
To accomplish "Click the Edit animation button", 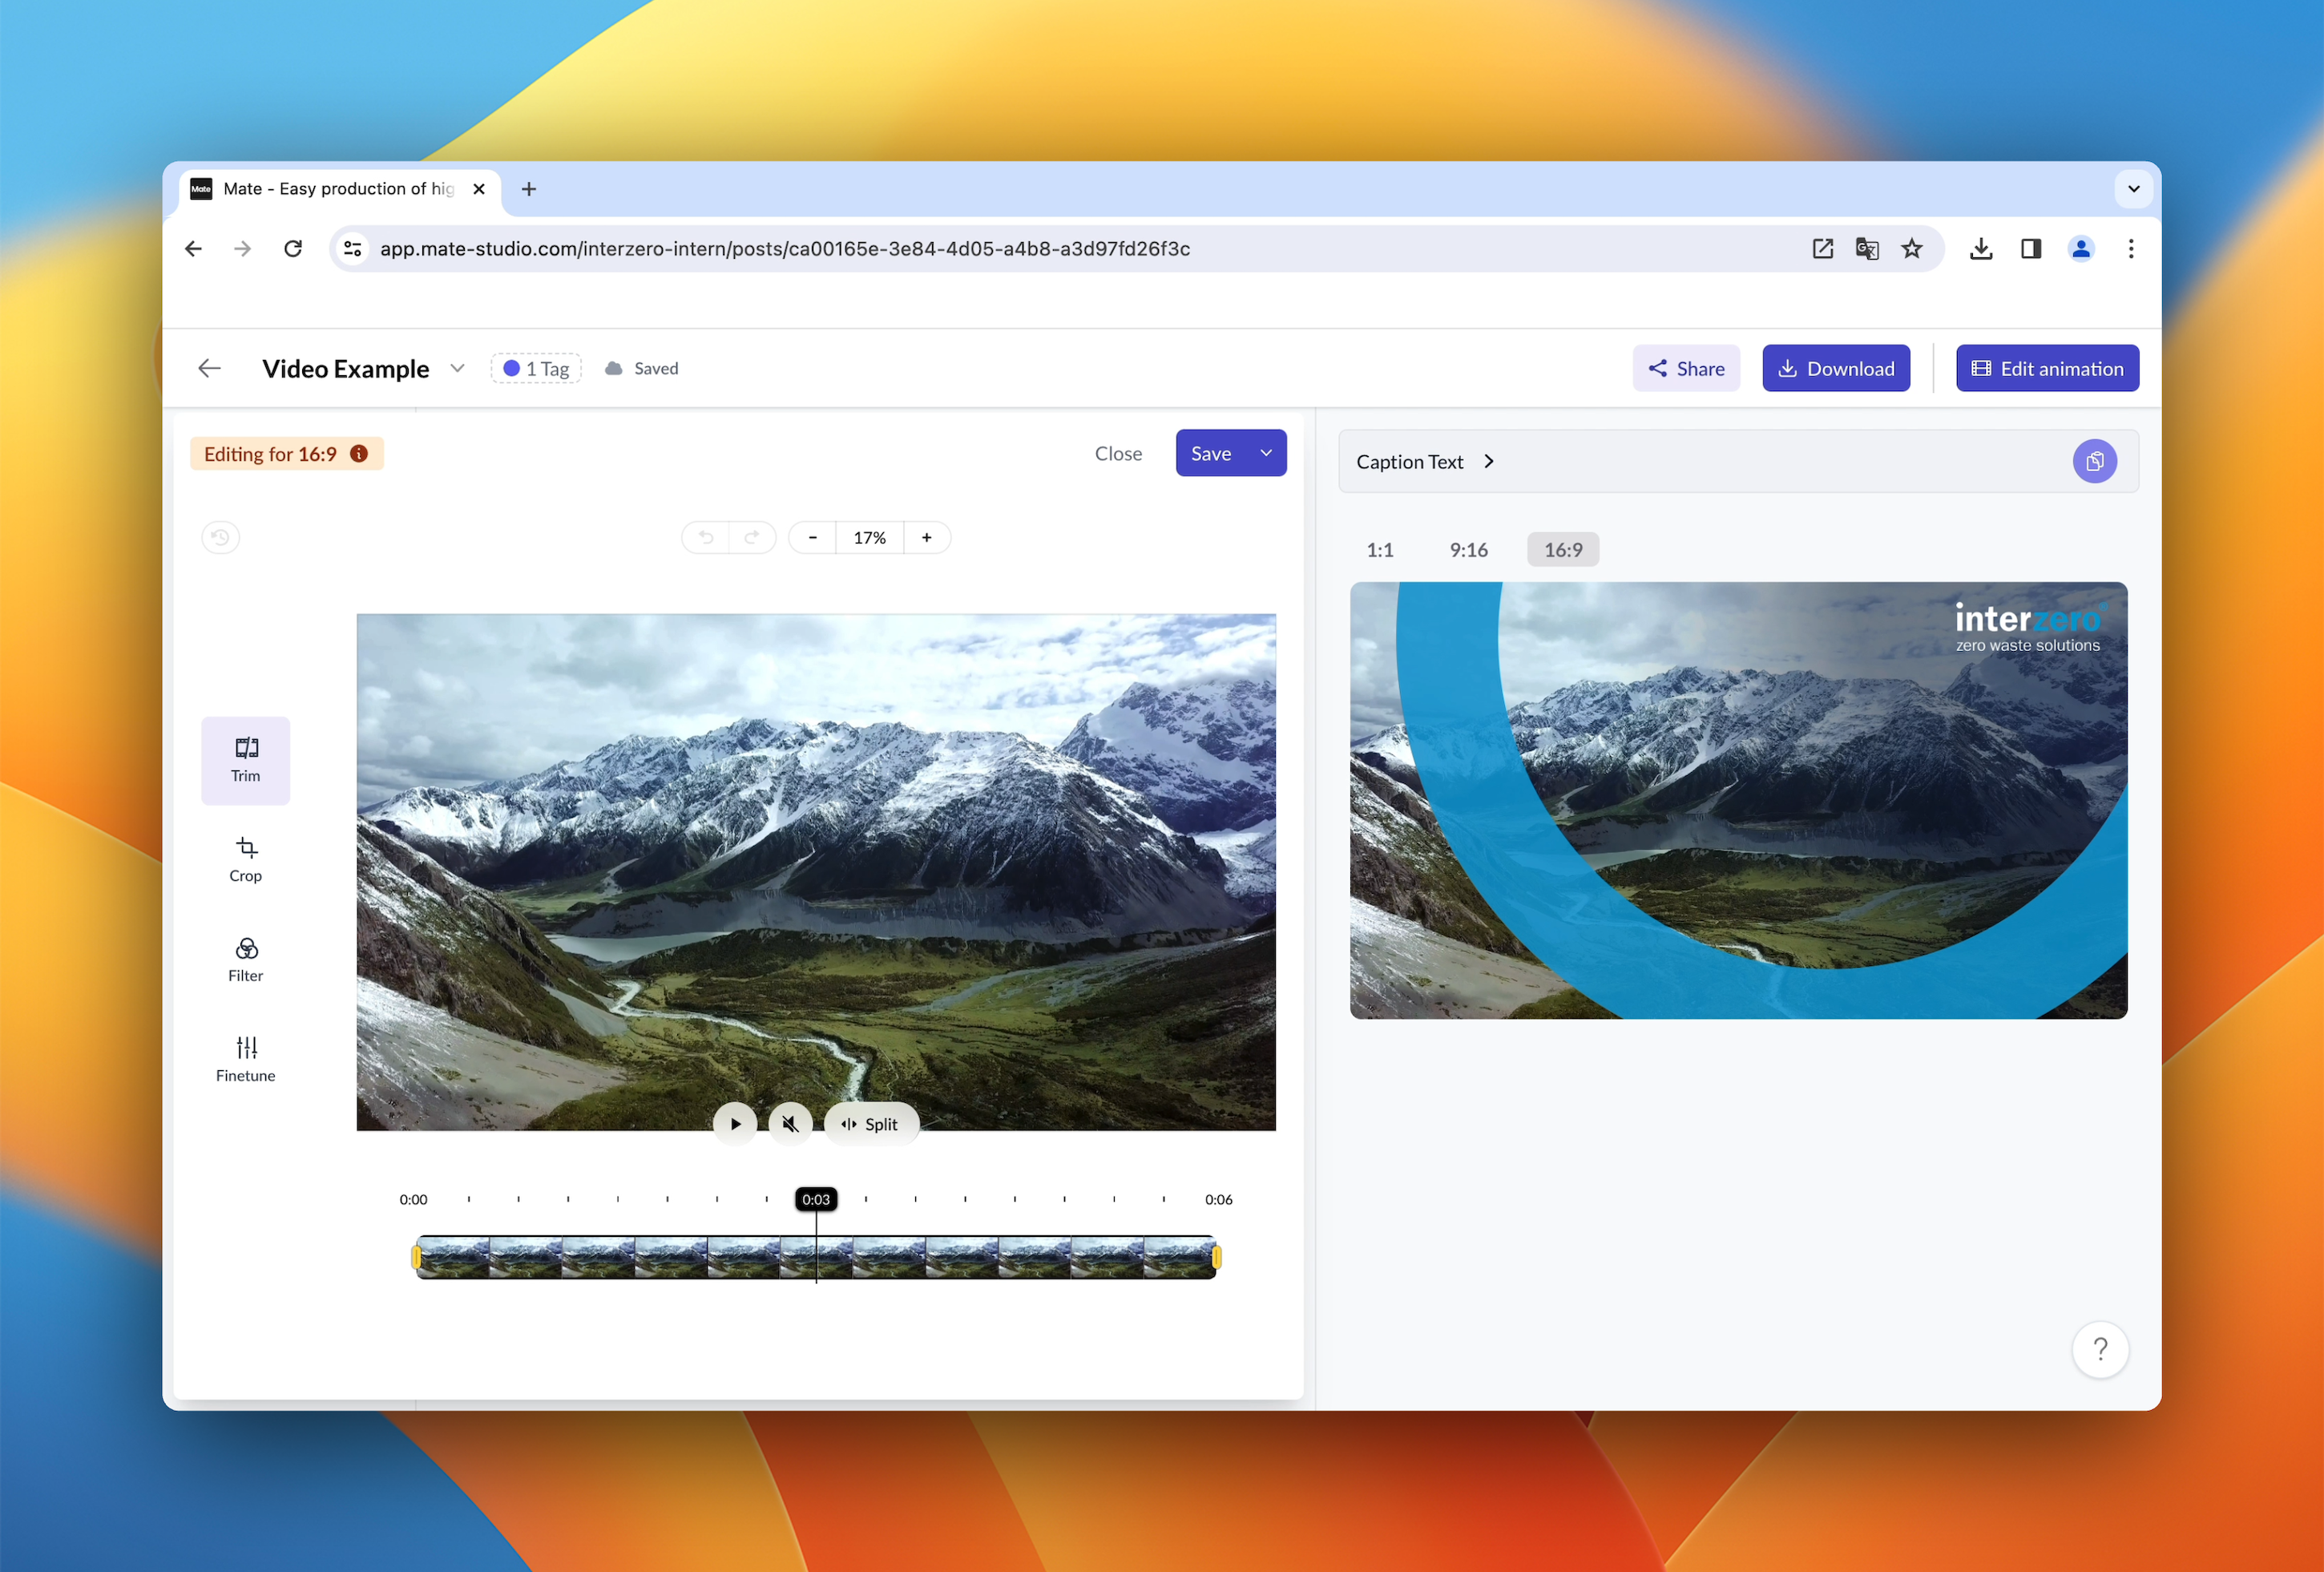I will coord(2047,368).
